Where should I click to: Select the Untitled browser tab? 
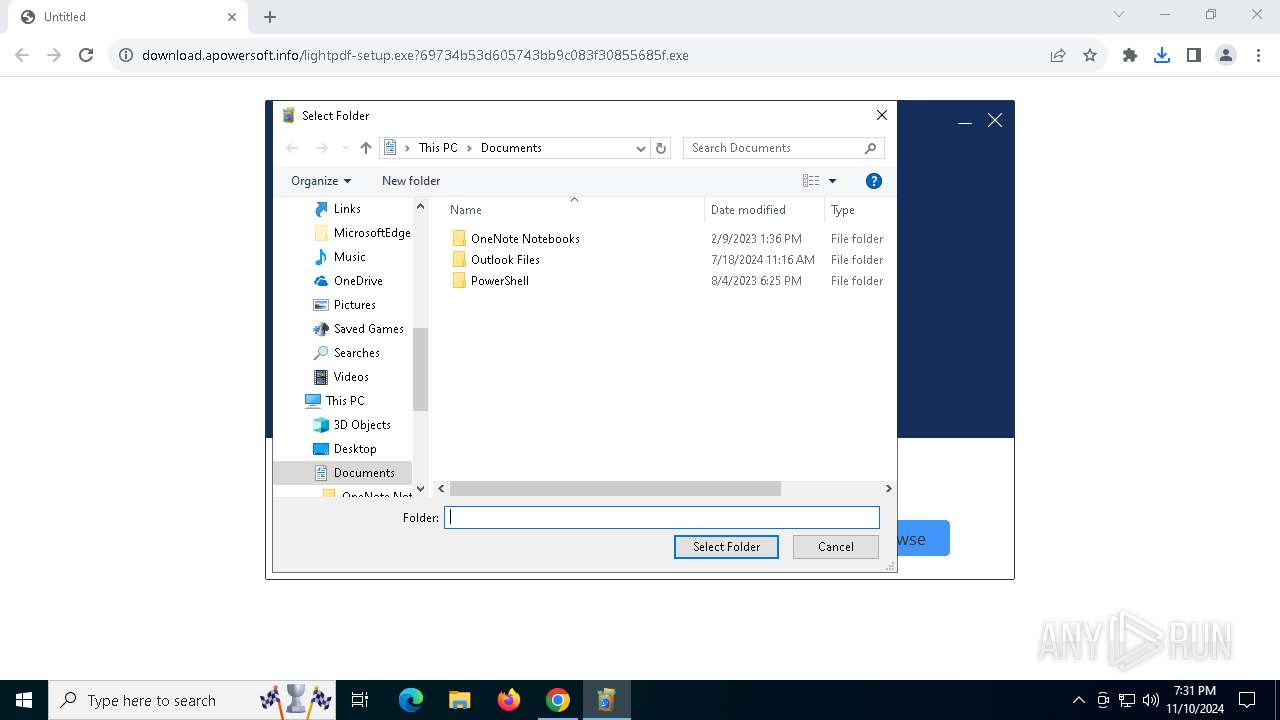[128, 17]
